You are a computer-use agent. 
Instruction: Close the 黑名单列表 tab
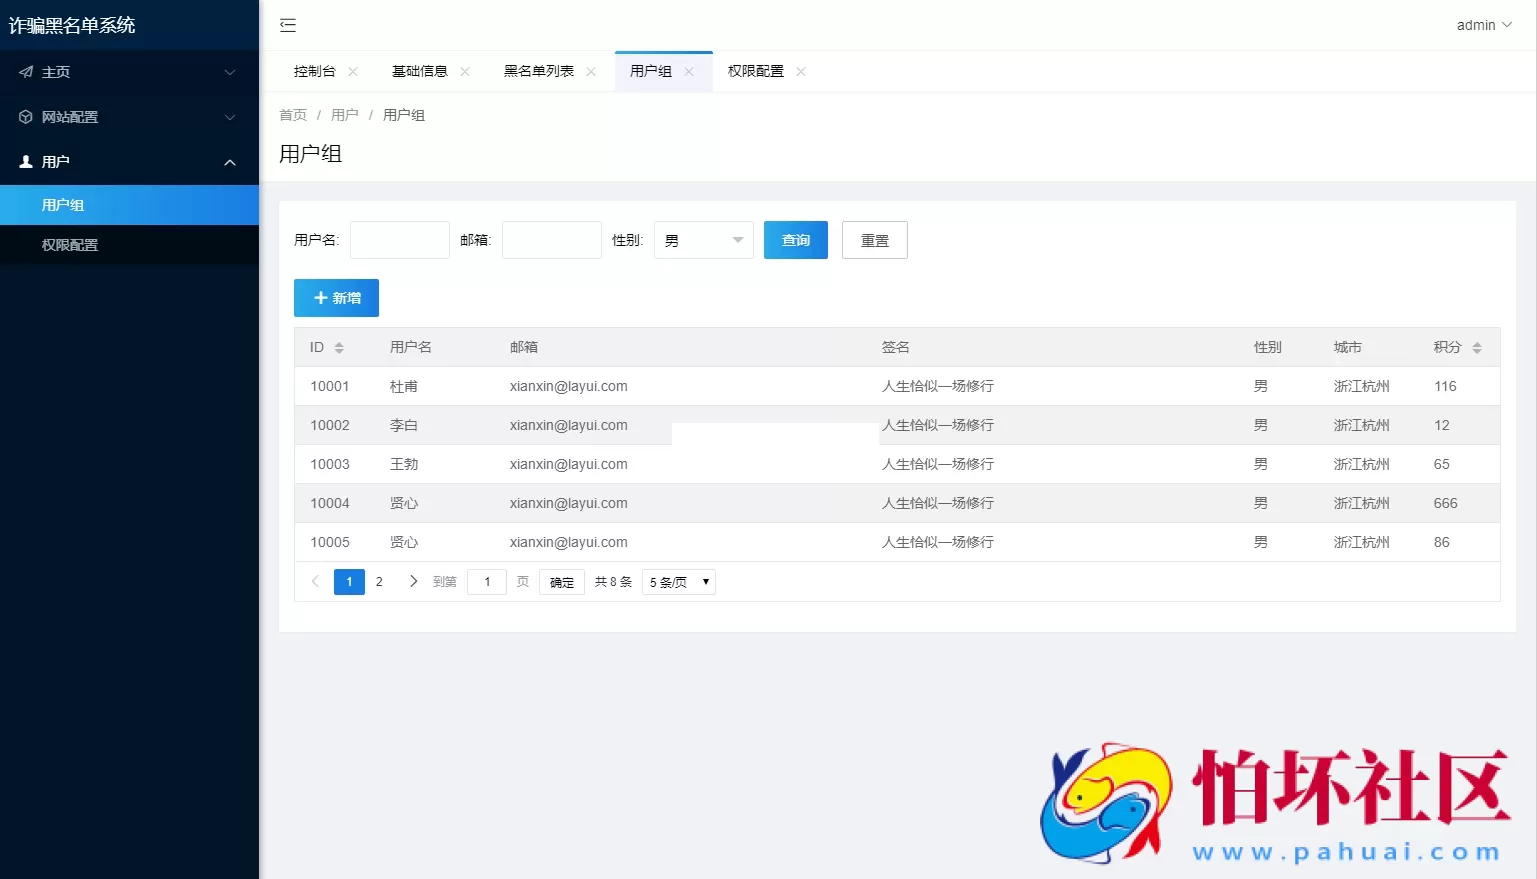(591, 71)
